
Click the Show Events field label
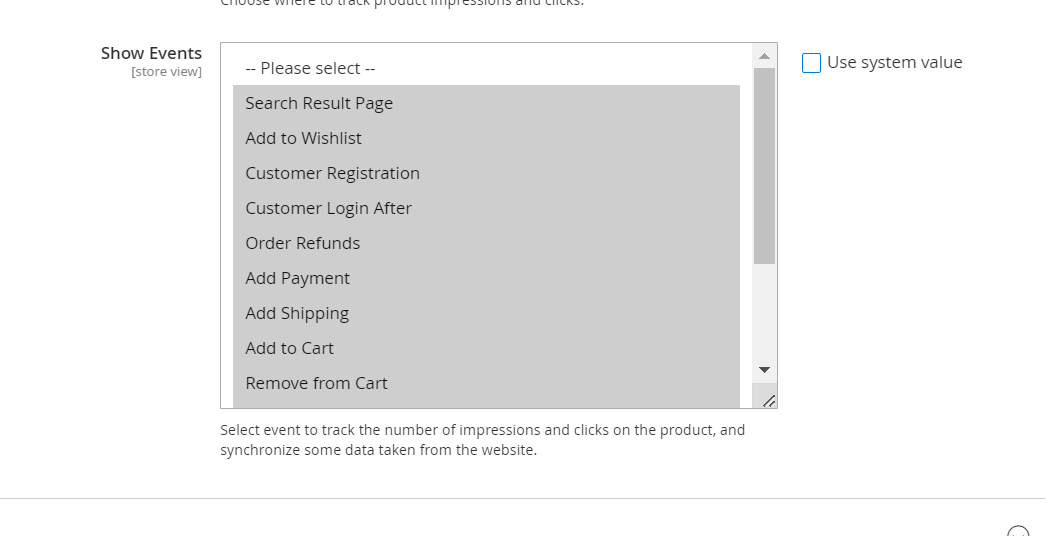[151, 53]
